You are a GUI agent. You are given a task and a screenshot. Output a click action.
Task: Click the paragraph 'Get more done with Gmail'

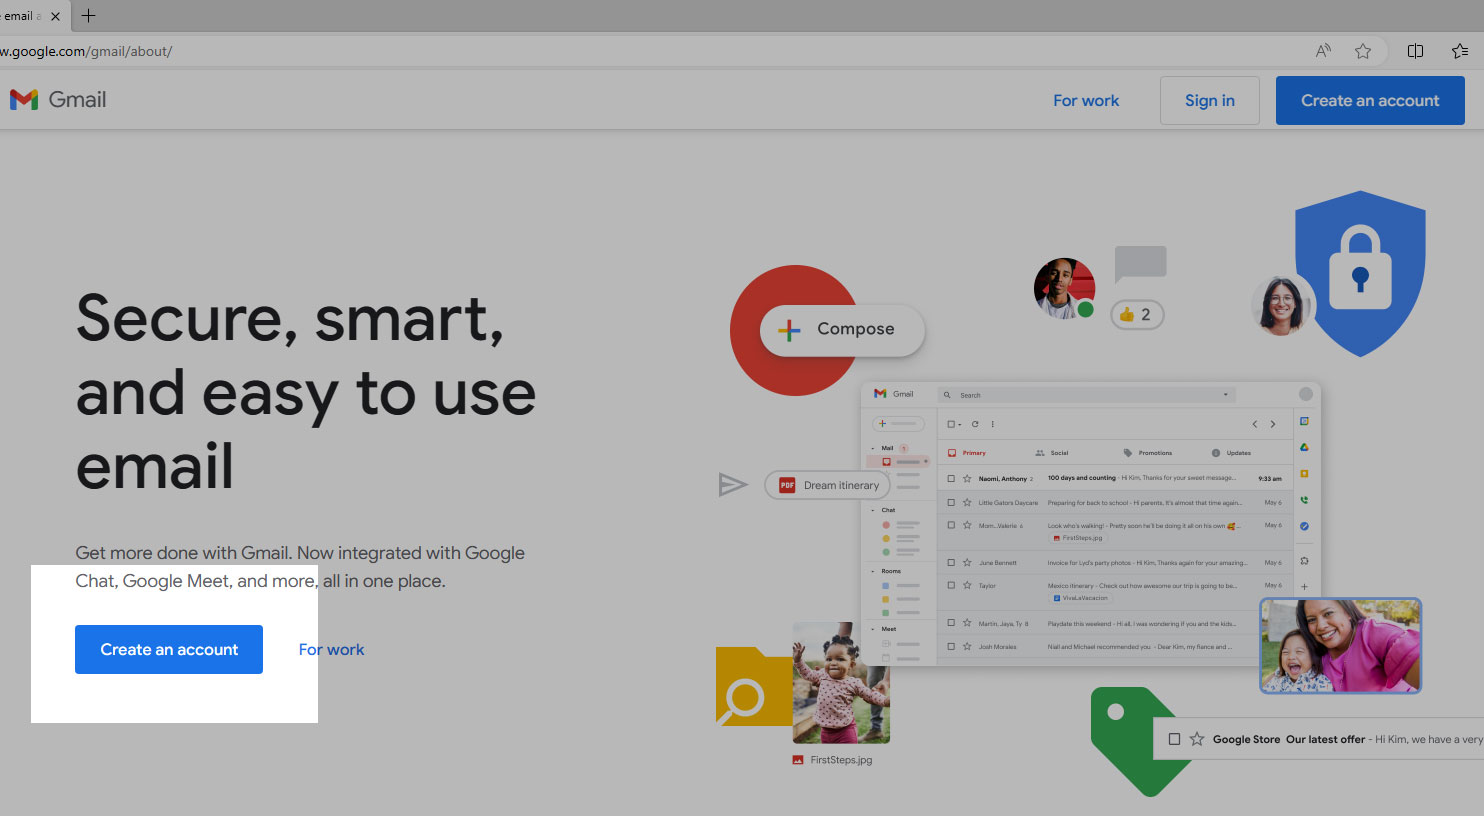coord(300,567)
